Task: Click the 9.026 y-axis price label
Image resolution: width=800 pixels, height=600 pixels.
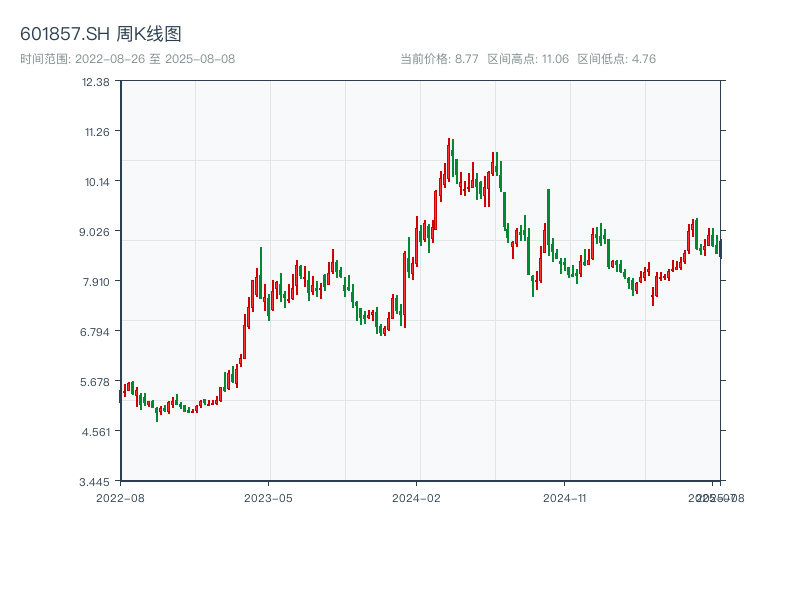Action: pyautogui.click(x=96, y=231)
